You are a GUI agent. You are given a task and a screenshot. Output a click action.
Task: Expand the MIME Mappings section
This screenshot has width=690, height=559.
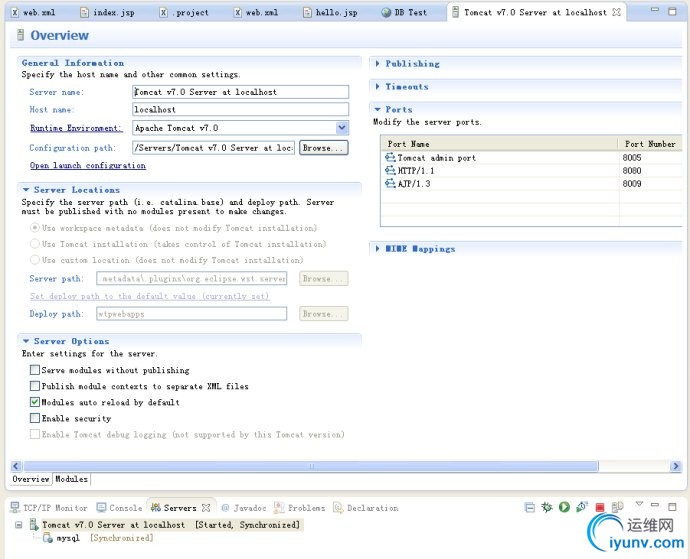click(378, 249)
